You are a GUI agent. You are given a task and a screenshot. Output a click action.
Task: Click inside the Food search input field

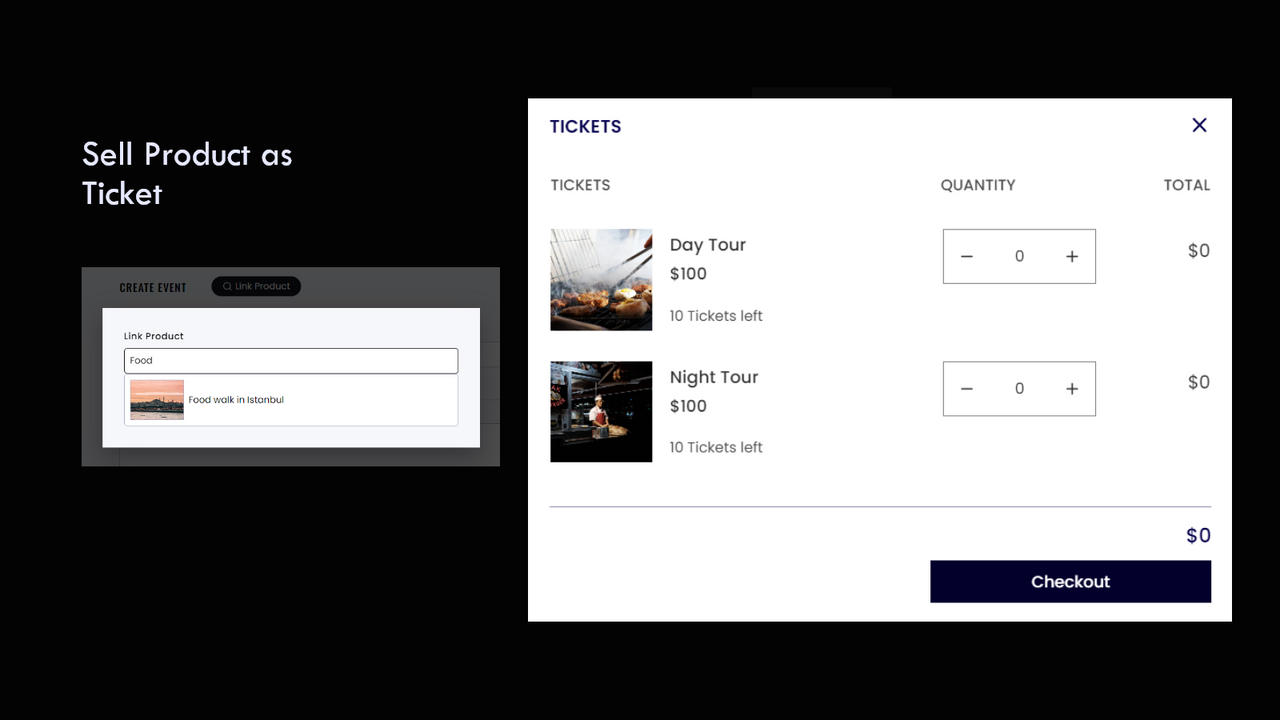click(x=290, y=361)
